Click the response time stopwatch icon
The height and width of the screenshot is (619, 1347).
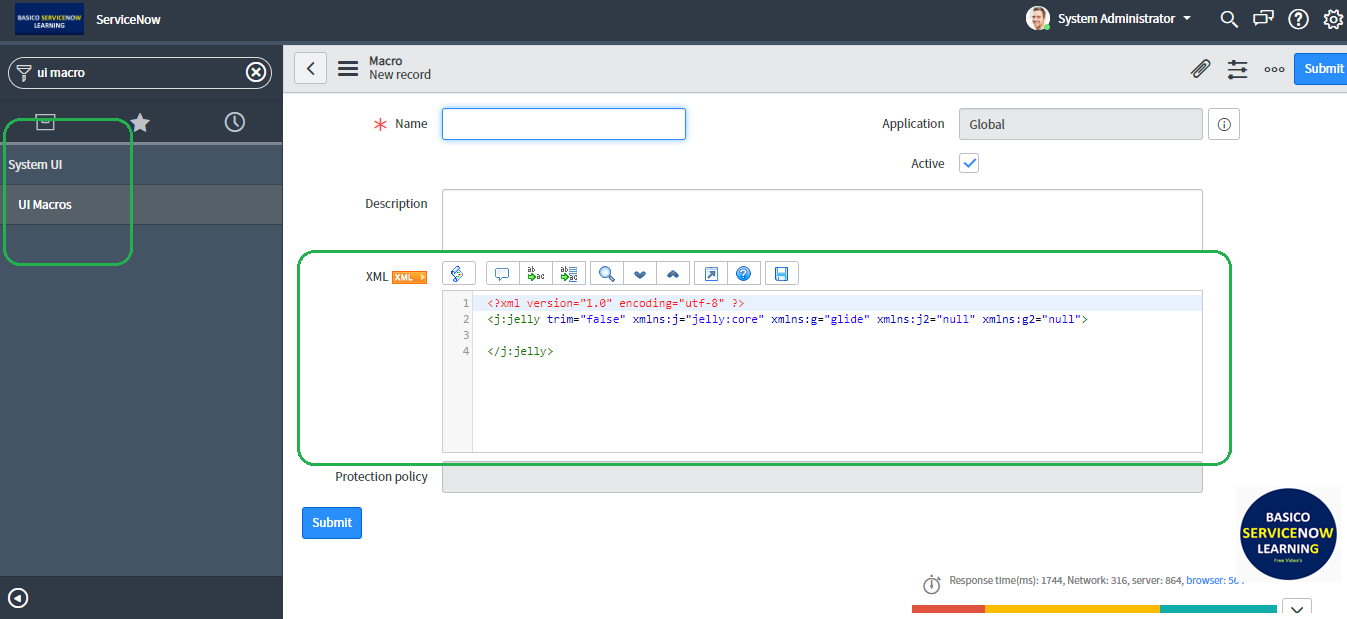[931, 584]
